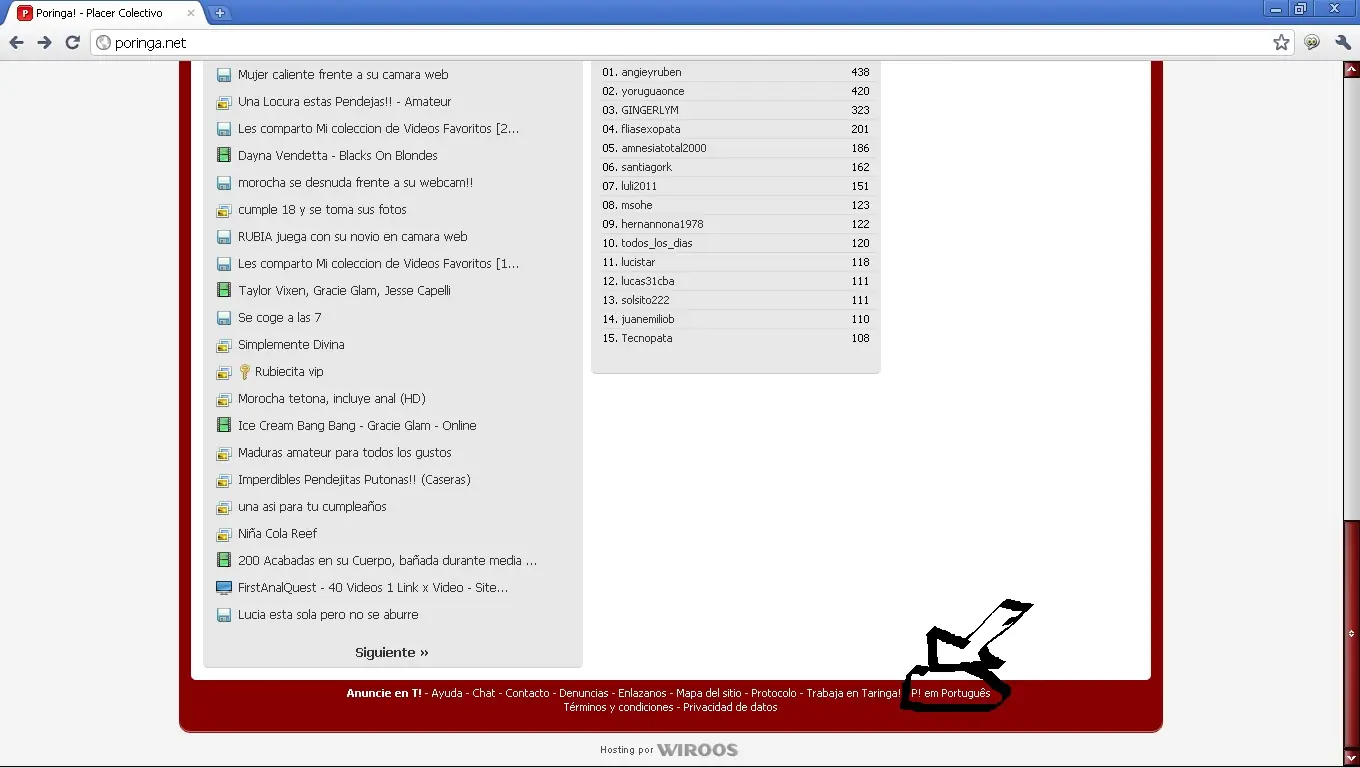Screen dimensions: 1360x768
Task: Open post Lucia esta sola pero no se aburre
Action: (328, 615)
